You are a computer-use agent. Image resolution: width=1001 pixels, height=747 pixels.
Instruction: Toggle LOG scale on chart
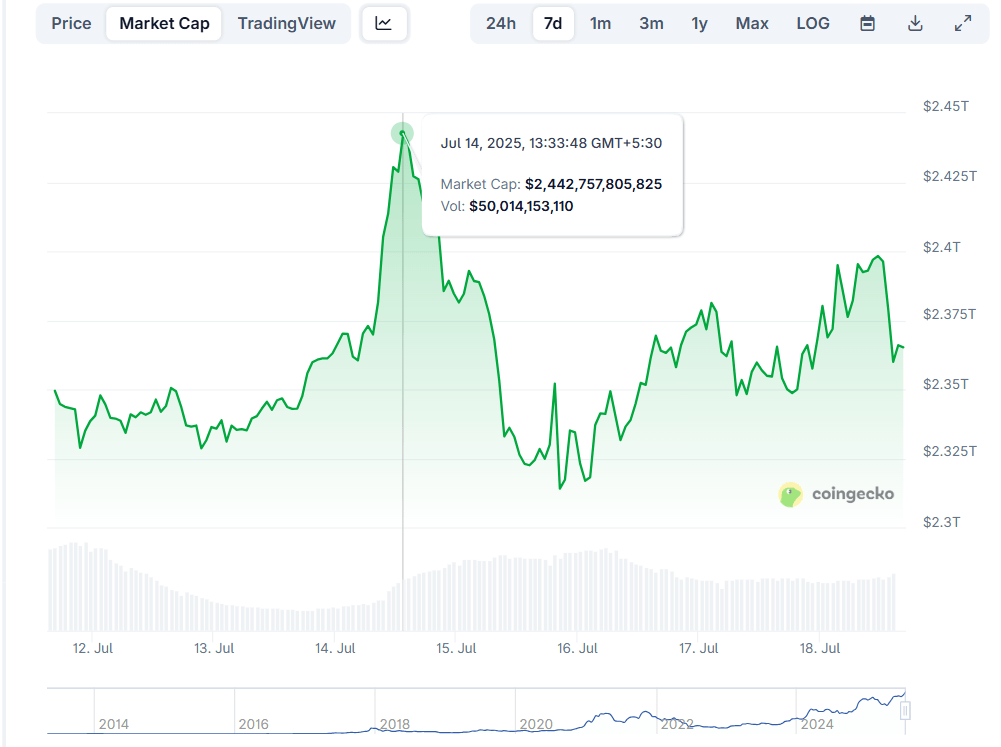813,23
